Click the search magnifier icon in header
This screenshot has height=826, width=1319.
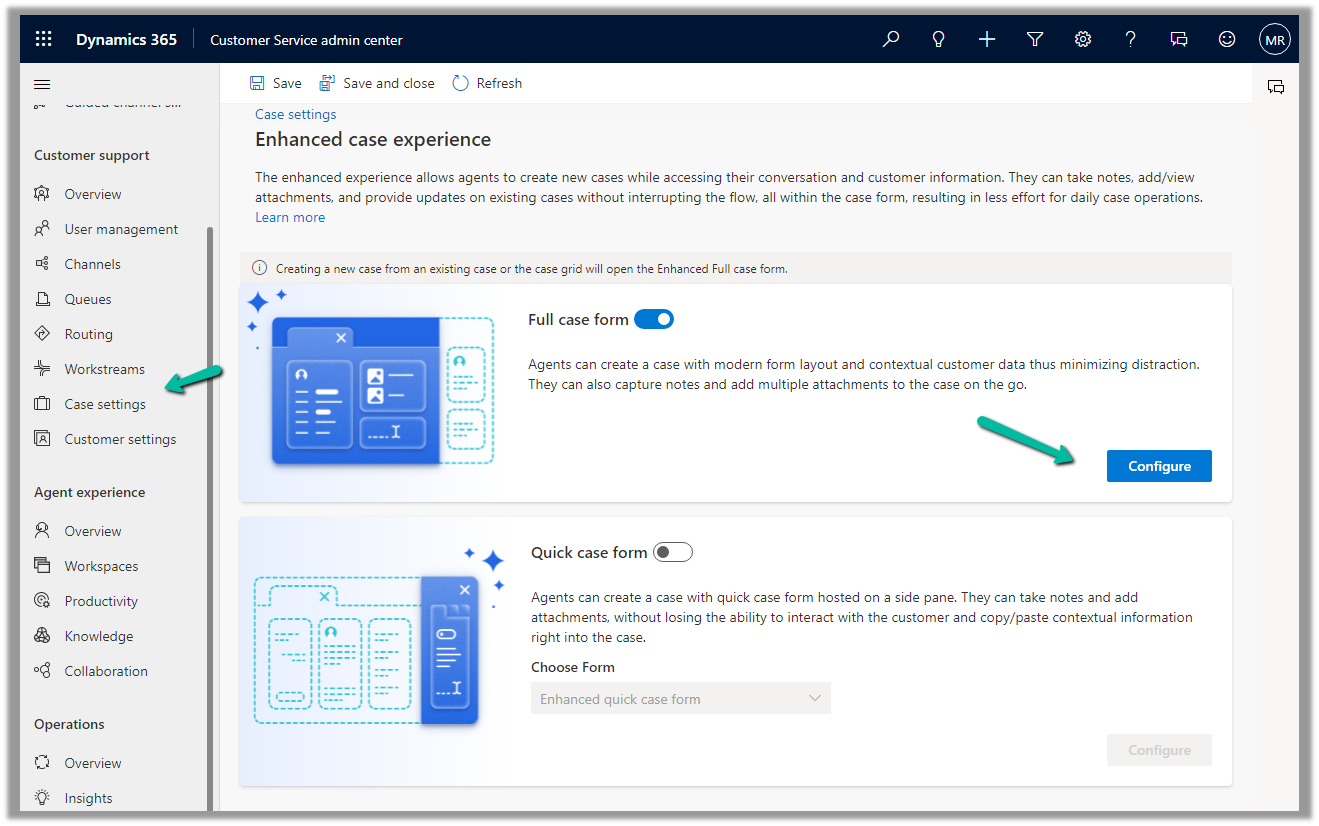pos(890,39)
